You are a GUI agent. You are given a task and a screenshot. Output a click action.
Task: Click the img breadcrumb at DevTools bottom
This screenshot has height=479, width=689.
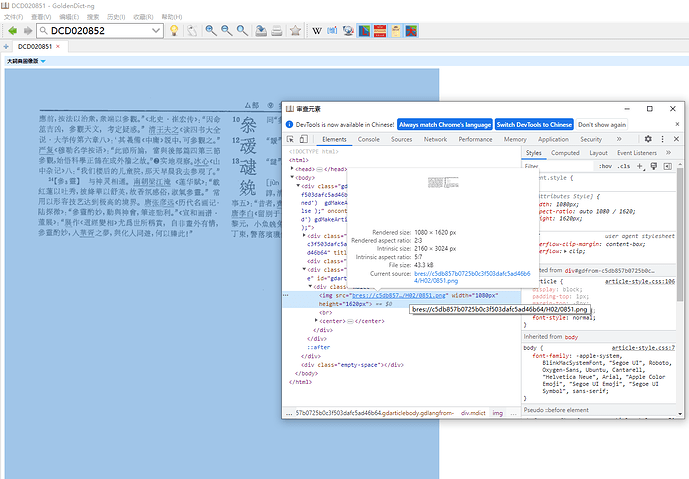coord(497,413)
